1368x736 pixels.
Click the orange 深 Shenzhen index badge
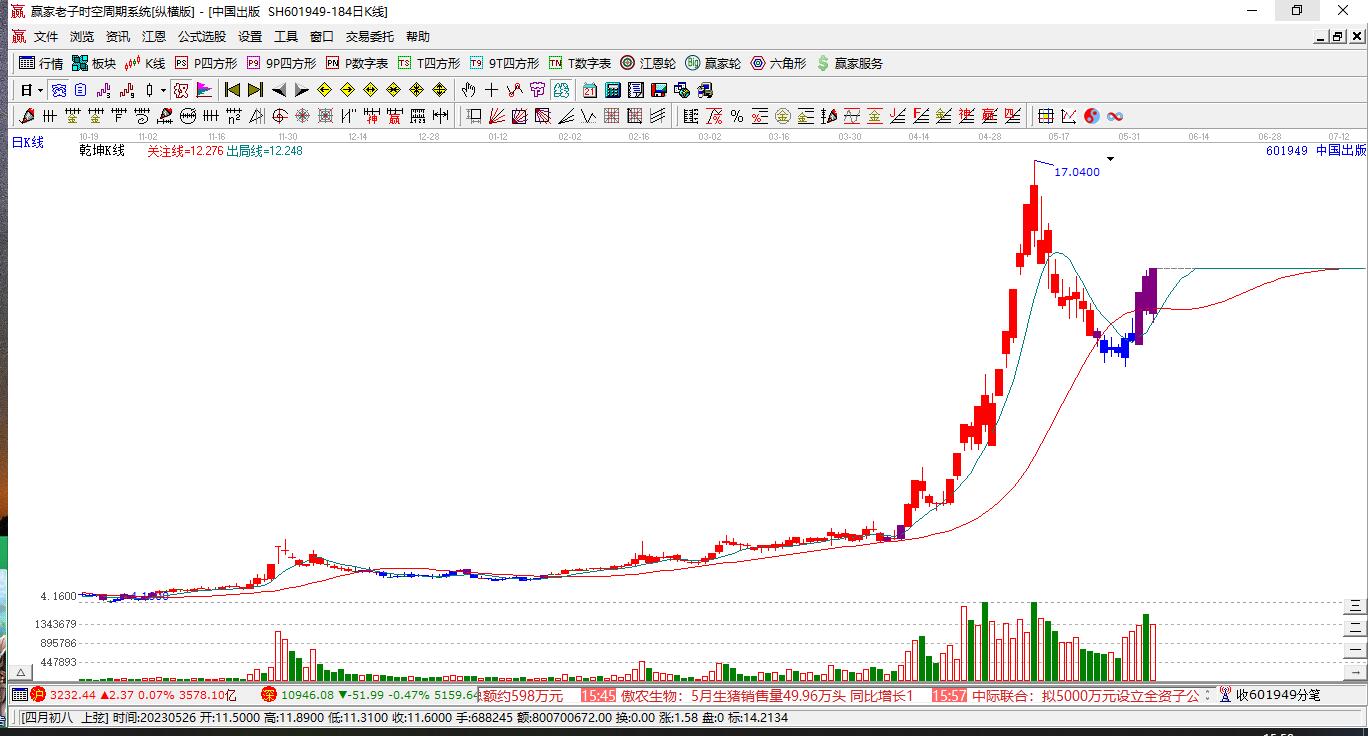coord(268,695)
